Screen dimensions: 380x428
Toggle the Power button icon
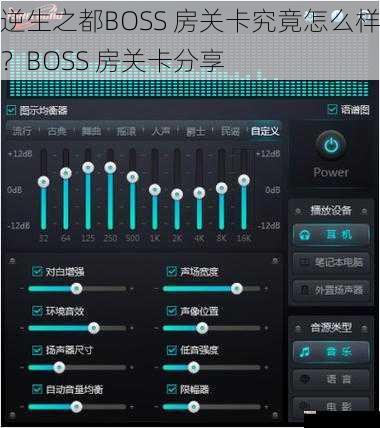click(331, 146)
